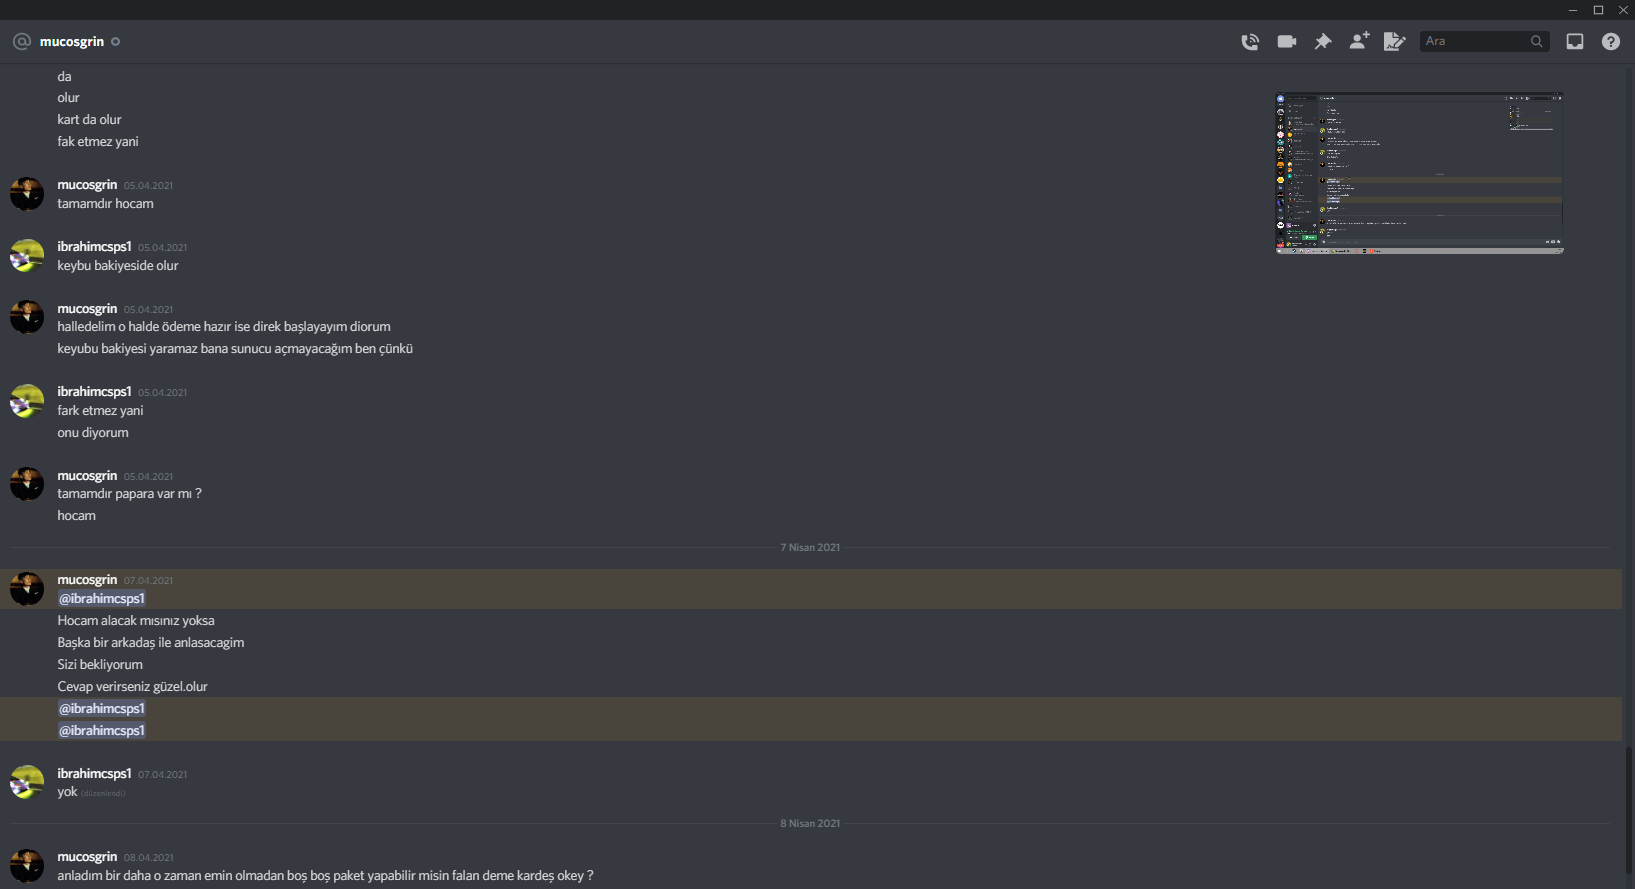1635x889 pixels.
Task: Open help question mark icon
Action: coord(1611,41)
